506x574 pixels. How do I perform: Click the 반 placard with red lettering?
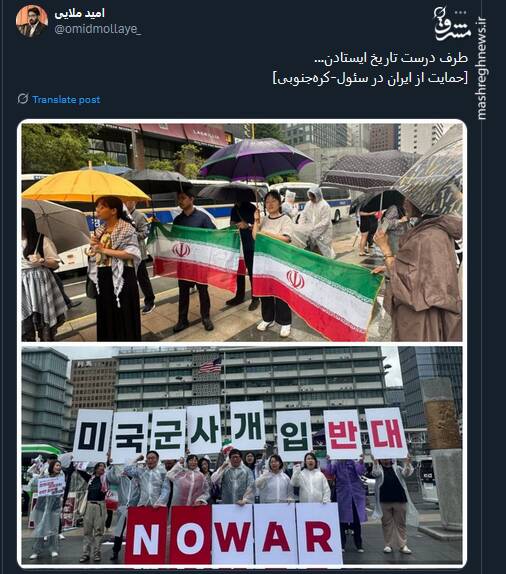coord(342,435)
